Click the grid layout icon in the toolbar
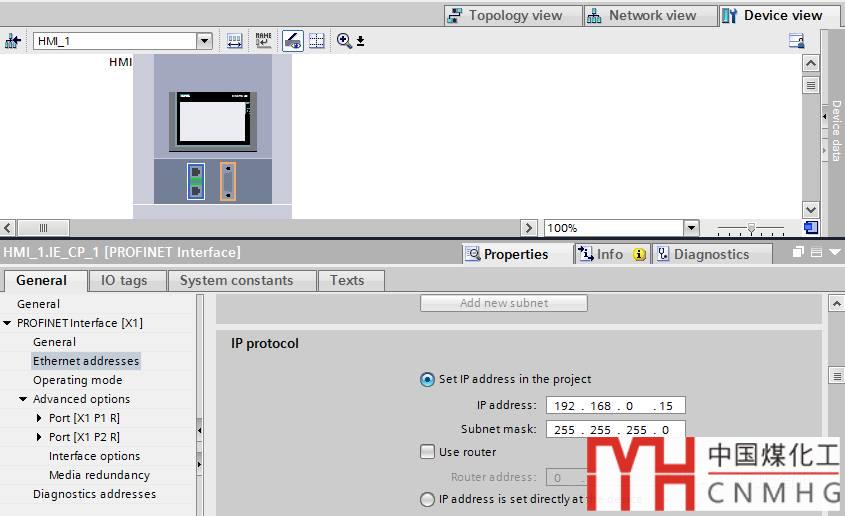Image resolution: width=845 pixels, height=516 pixels. tap(317, 41)
